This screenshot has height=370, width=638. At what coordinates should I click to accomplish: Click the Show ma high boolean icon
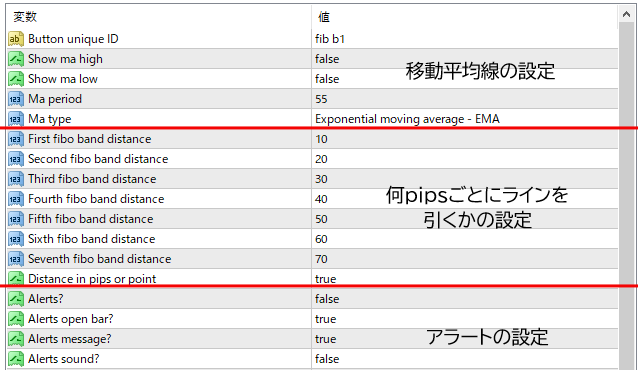click(15, 59)
